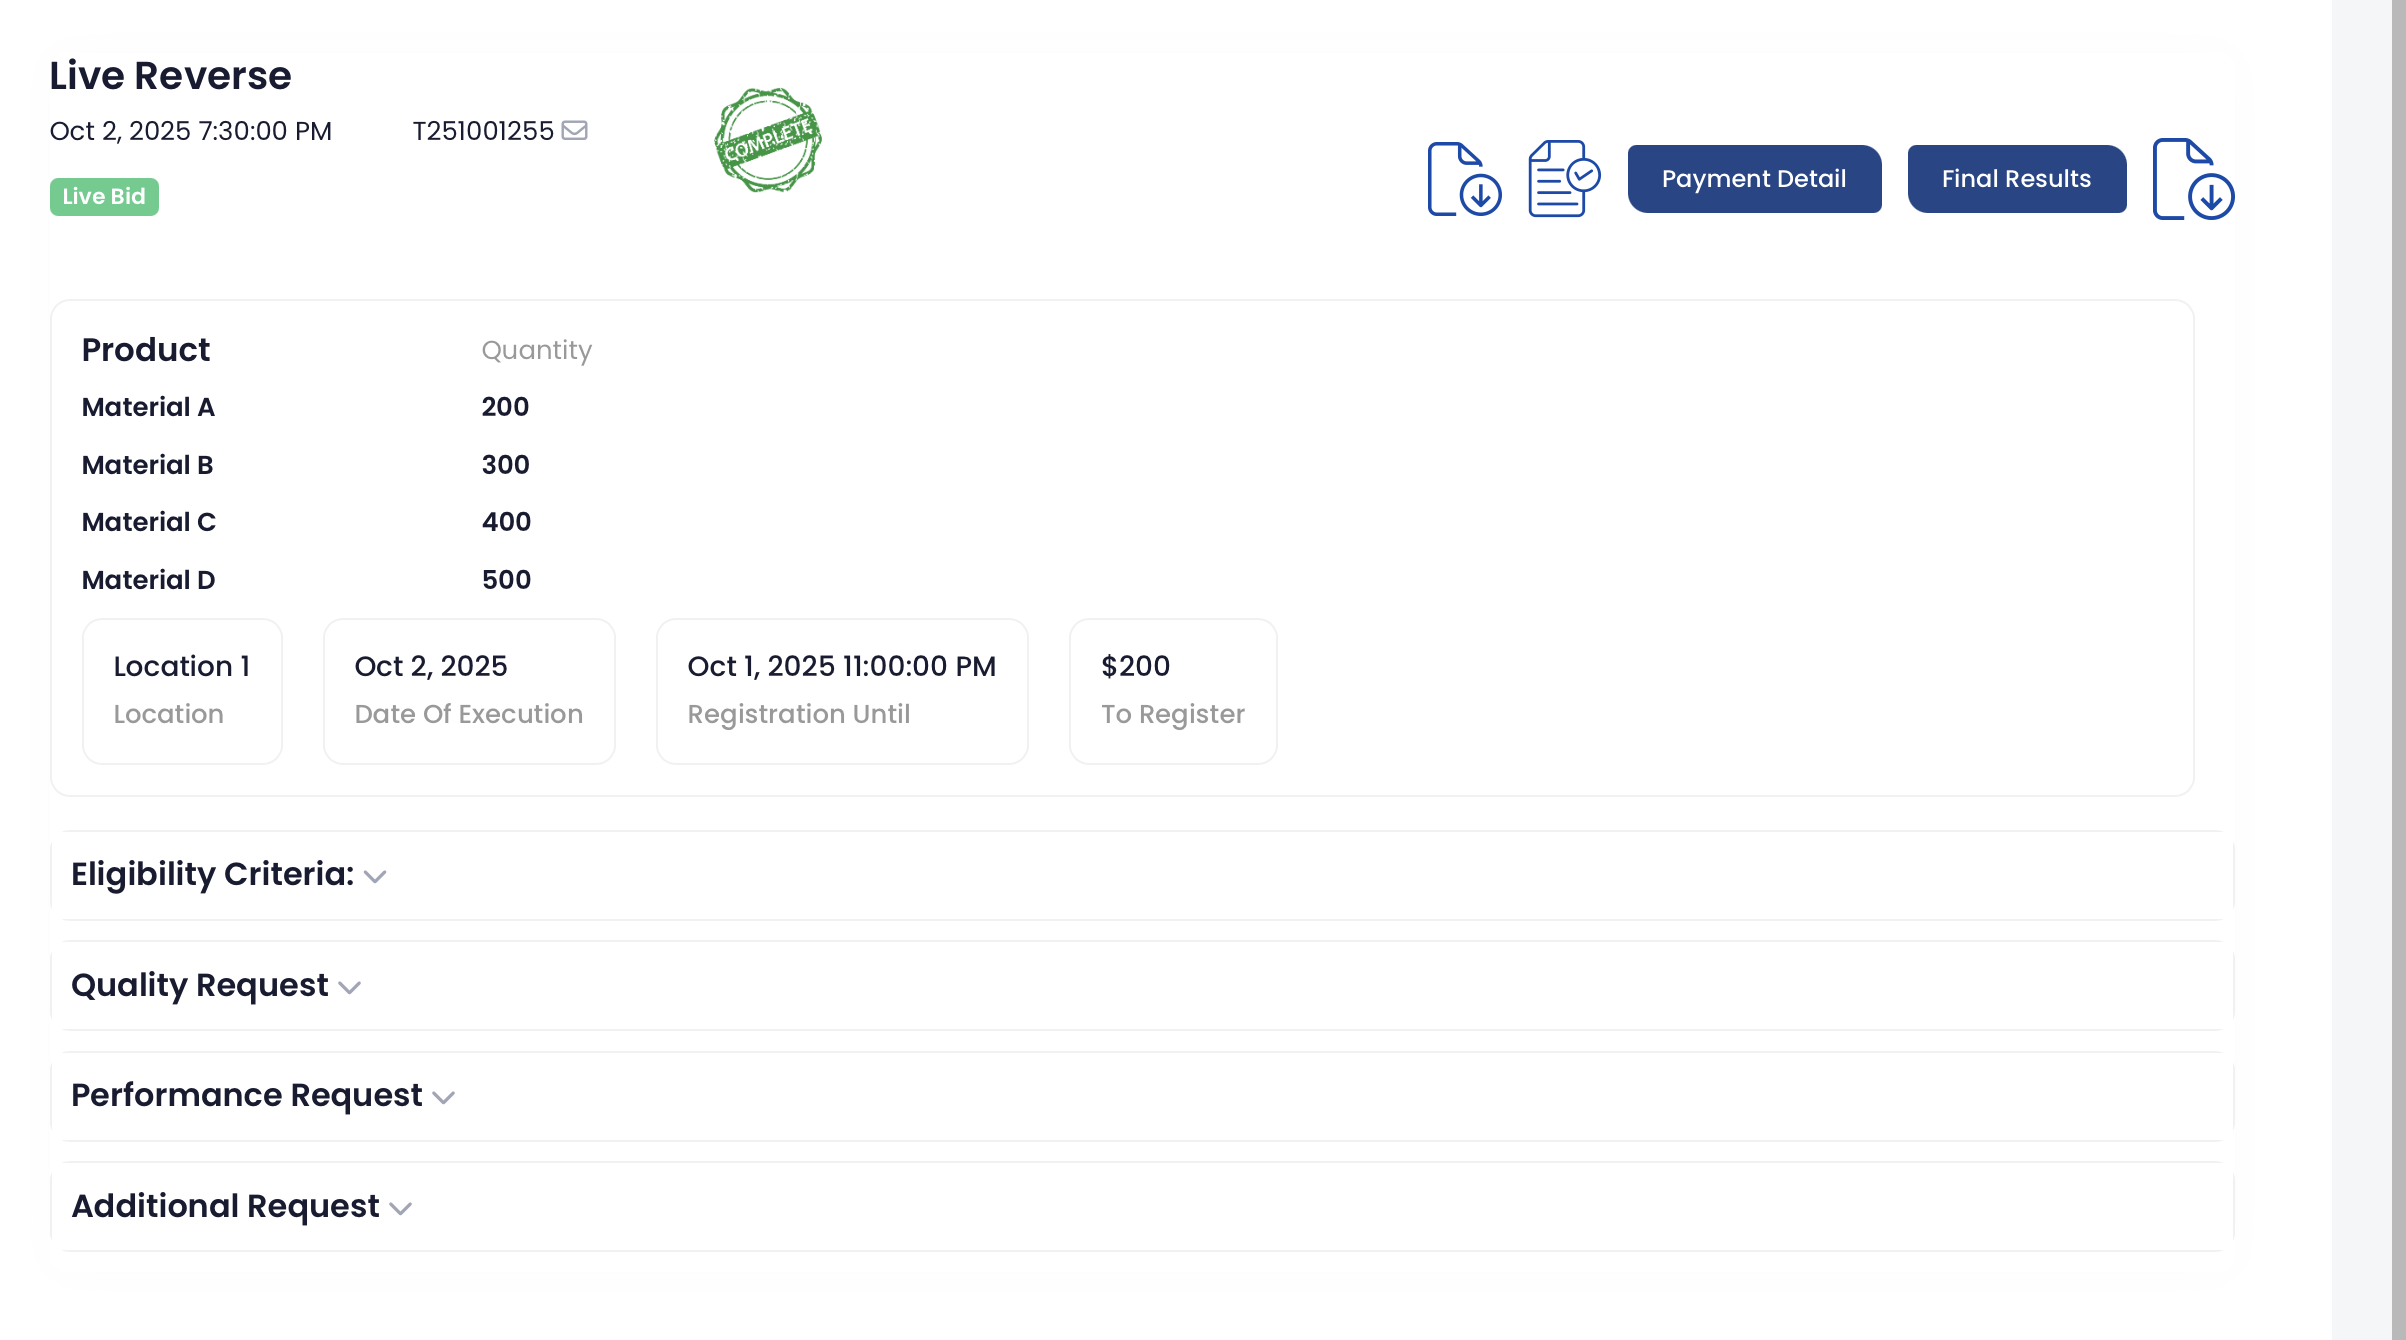
Task: Expand the Quality Request chevron
Action: click(349, 988)
